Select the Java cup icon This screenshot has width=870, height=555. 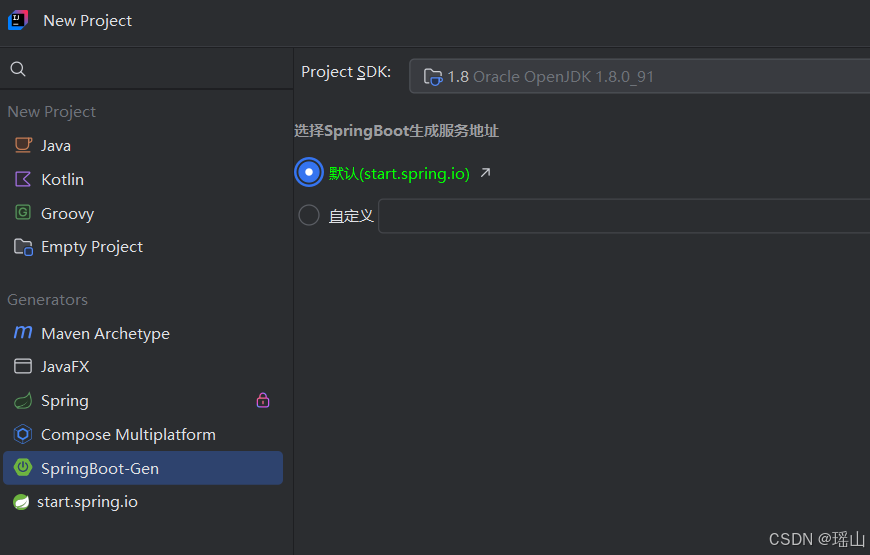coord(23,145)
